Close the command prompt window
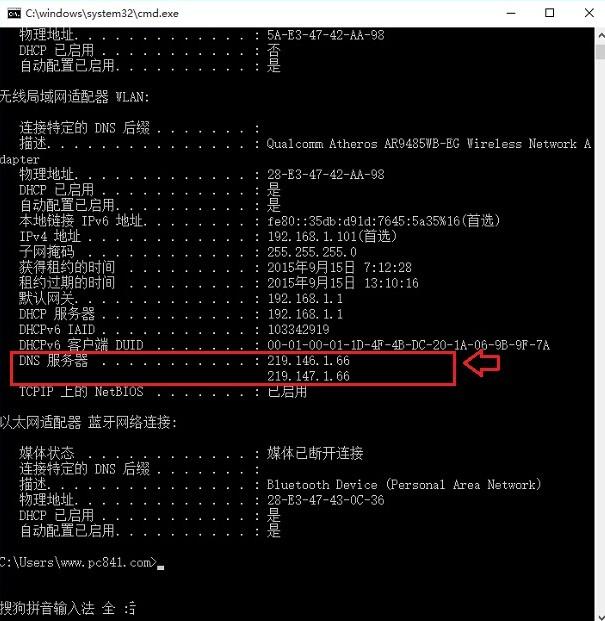The height and width of the screenshot is (621, 605). point(589,13)
